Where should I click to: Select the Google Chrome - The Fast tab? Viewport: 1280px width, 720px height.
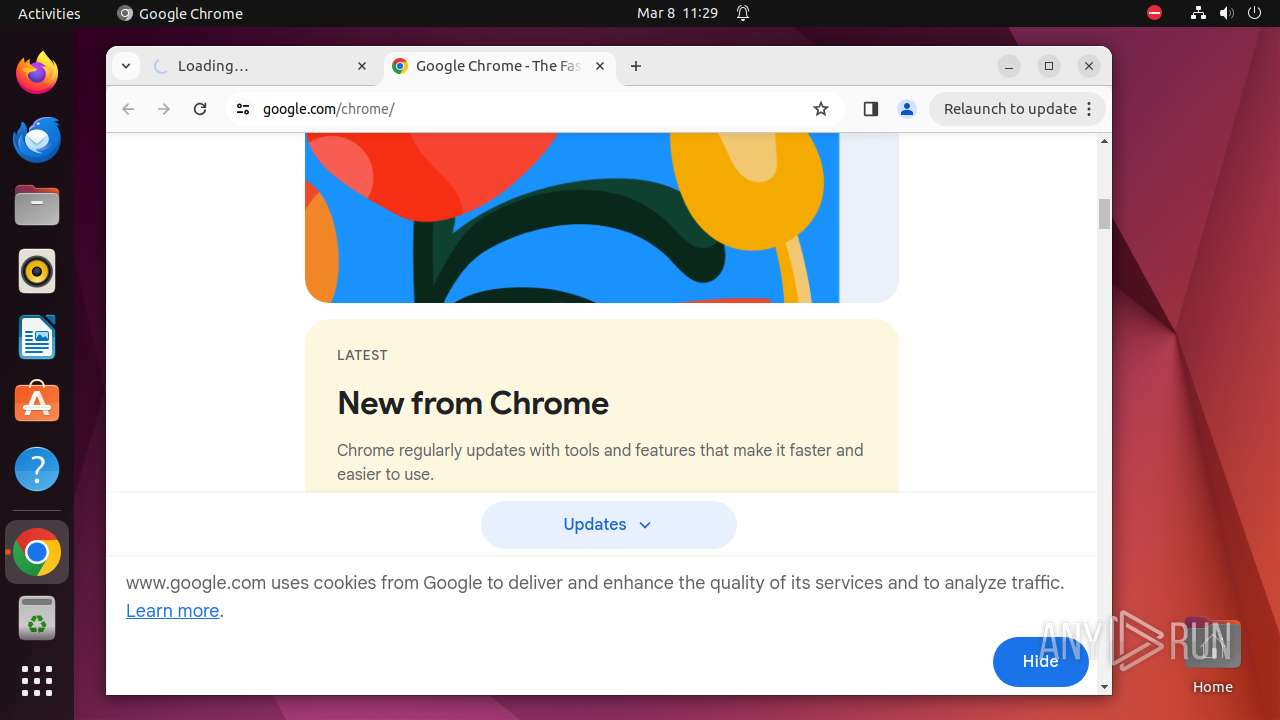498,66
